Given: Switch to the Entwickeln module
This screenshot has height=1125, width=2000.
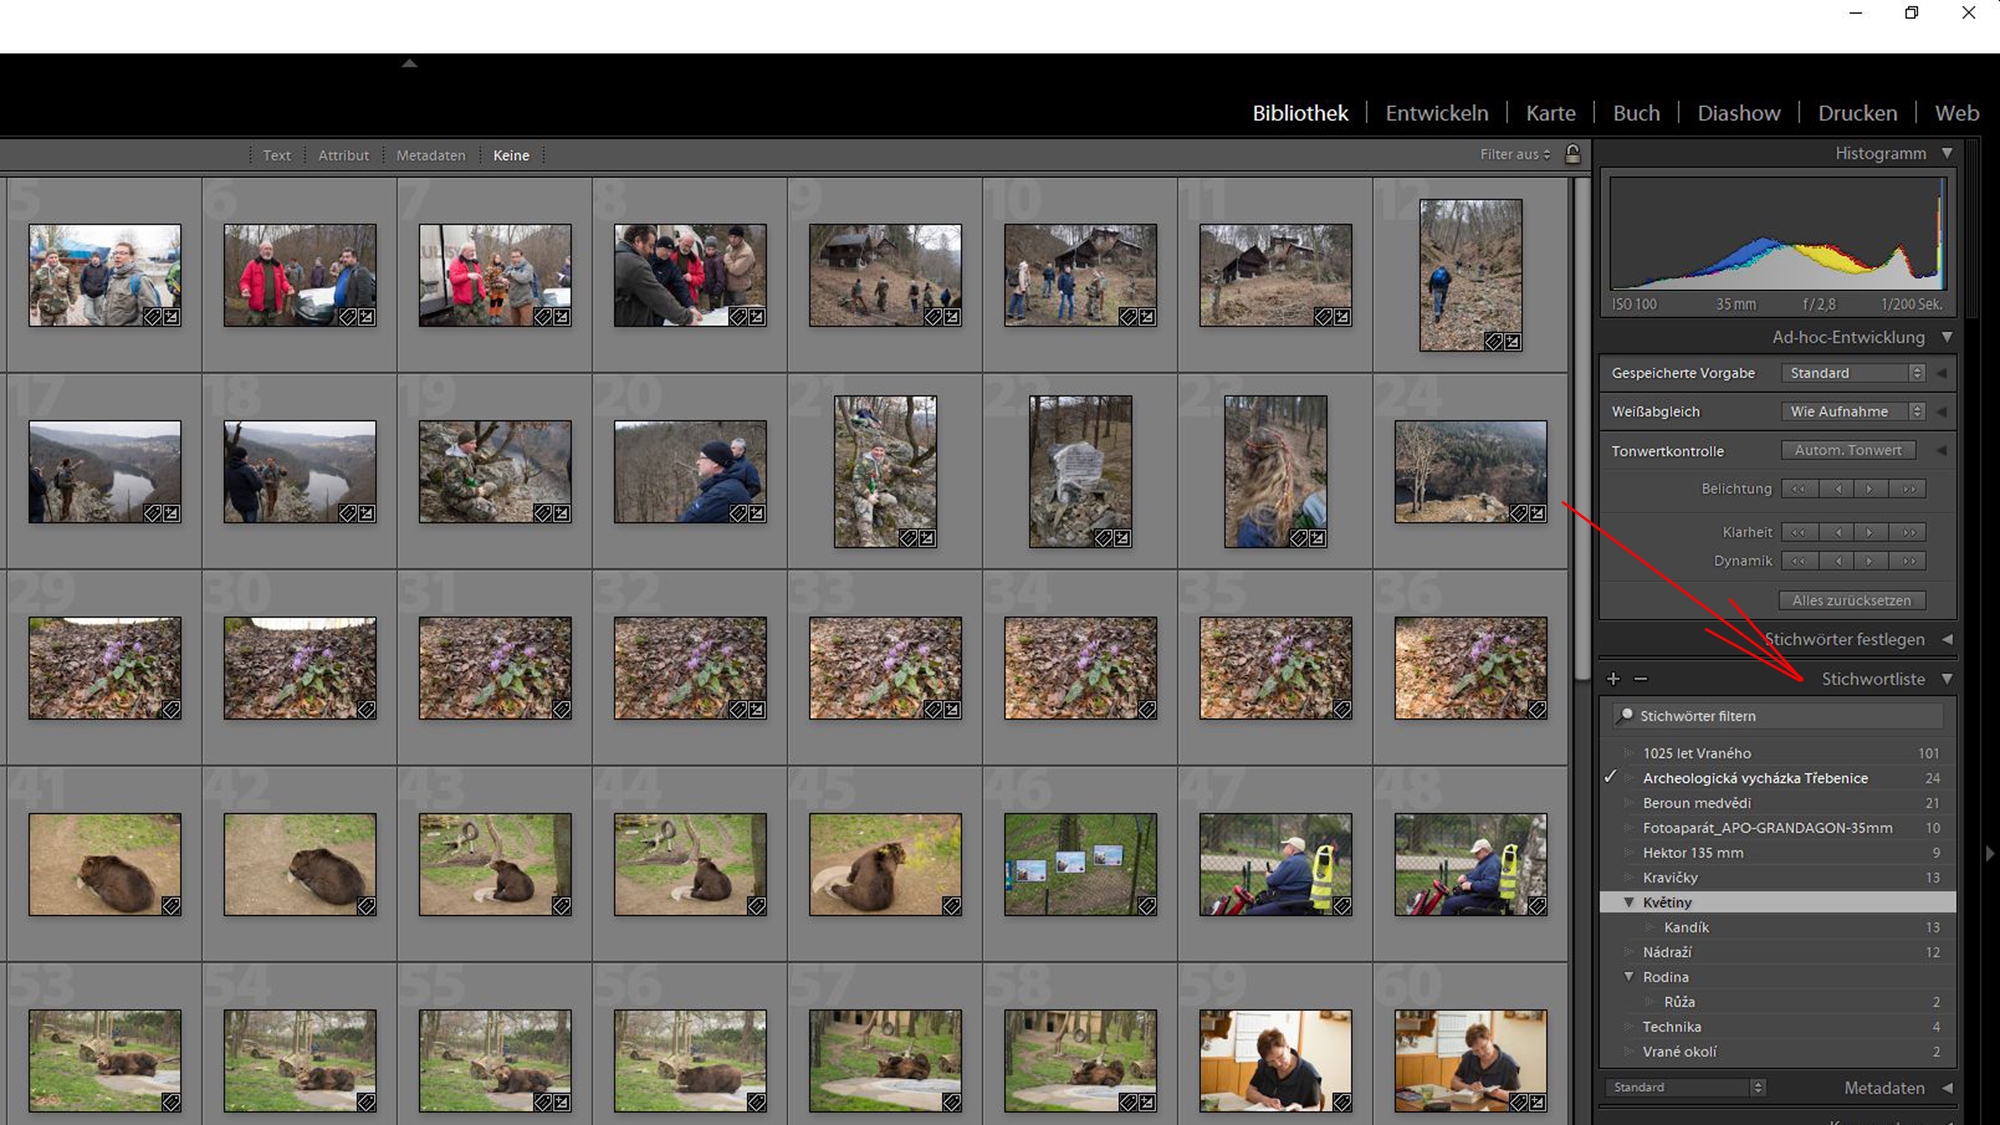Looking at the screenshot, I should coord(1436,113).
